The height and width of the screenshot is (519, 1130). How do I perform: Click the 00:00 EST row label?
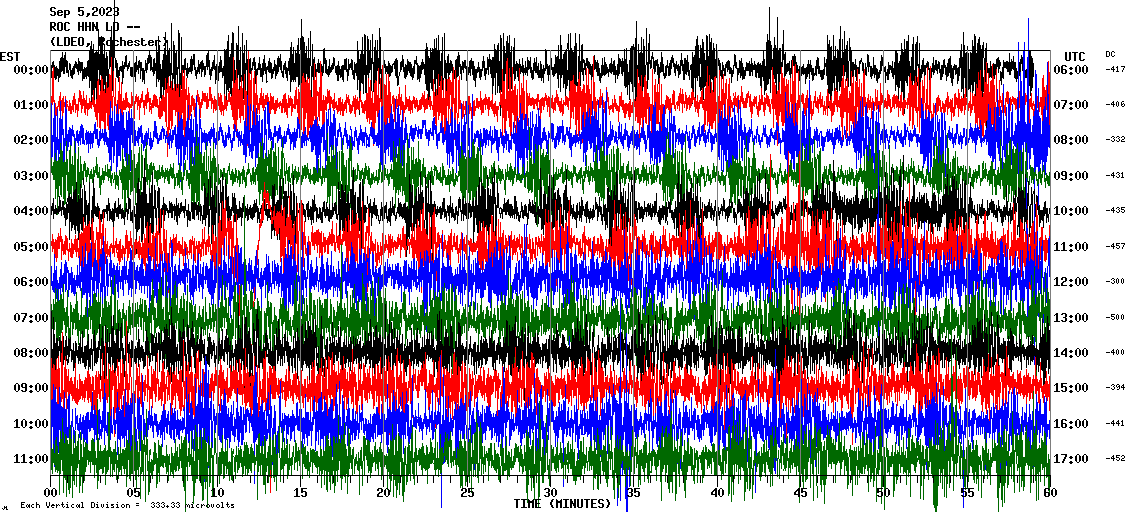coord(32,70)
